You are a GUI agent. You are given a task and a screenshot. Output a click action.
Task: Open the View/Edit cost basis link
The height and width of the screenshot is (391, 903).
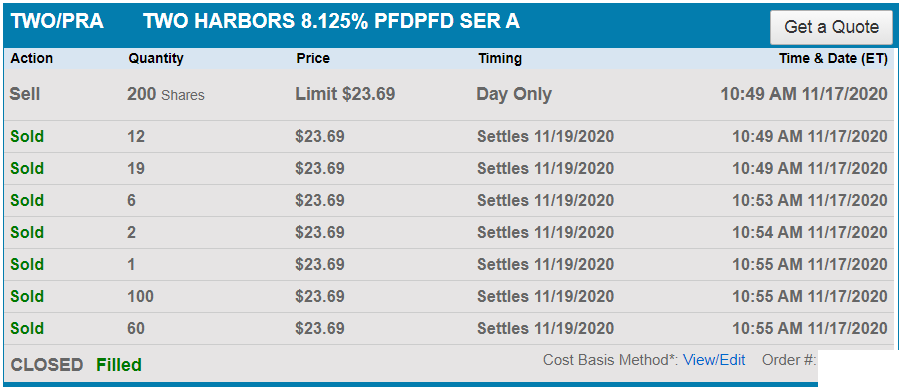pos(714,360)
